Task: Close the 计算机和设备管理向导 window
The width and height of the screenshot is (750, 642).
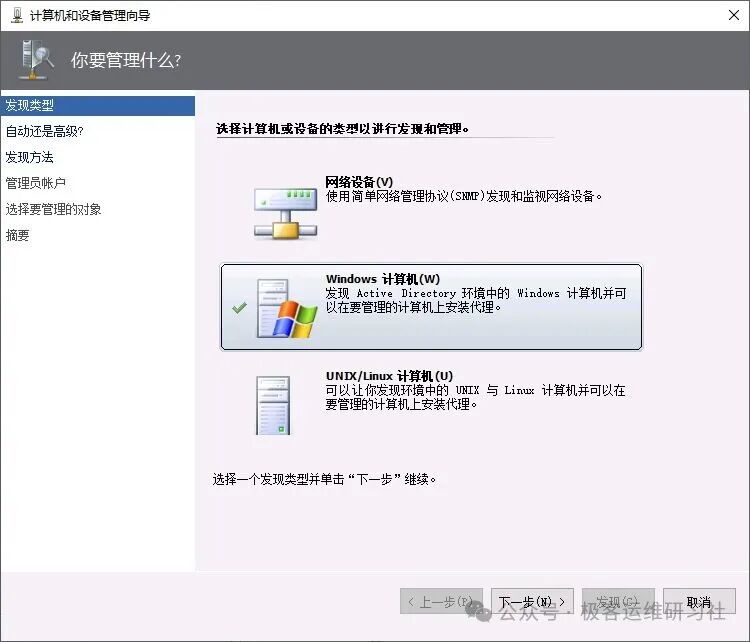Action: 734,15
